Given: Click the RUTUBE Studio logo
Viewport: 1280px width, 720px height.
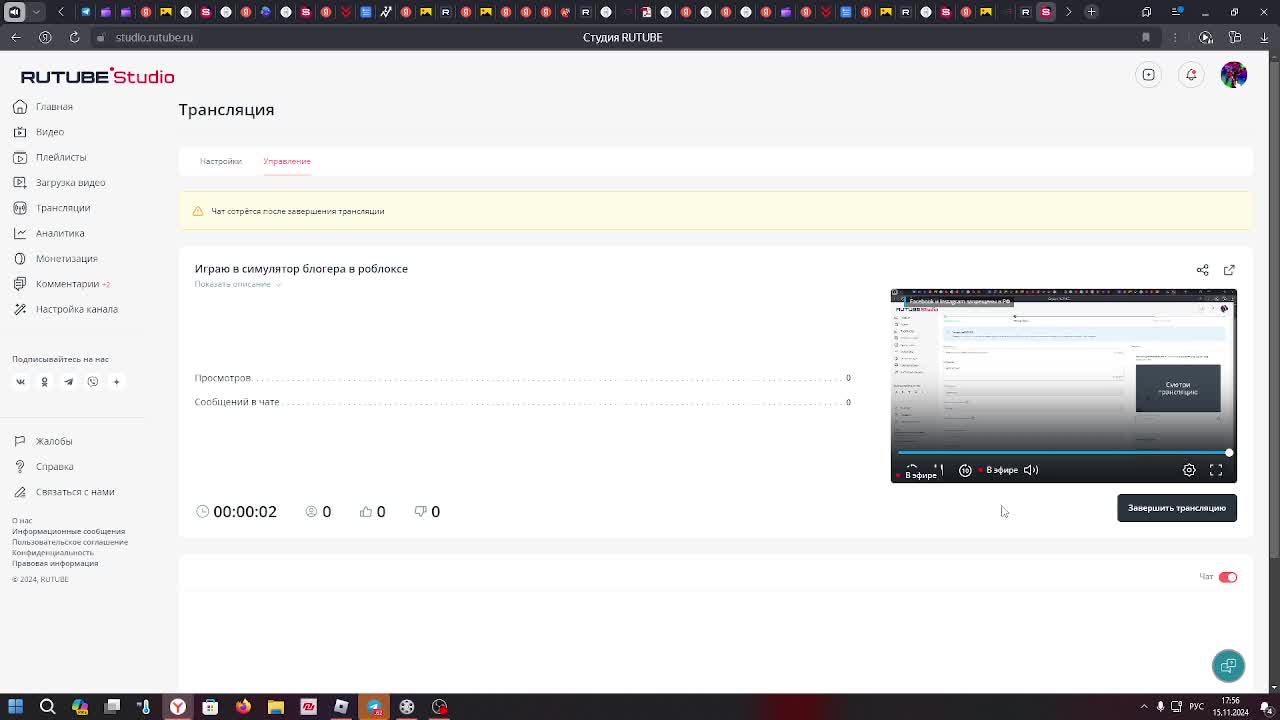Looking at the screenshot, I should click(x=97, y=76).
